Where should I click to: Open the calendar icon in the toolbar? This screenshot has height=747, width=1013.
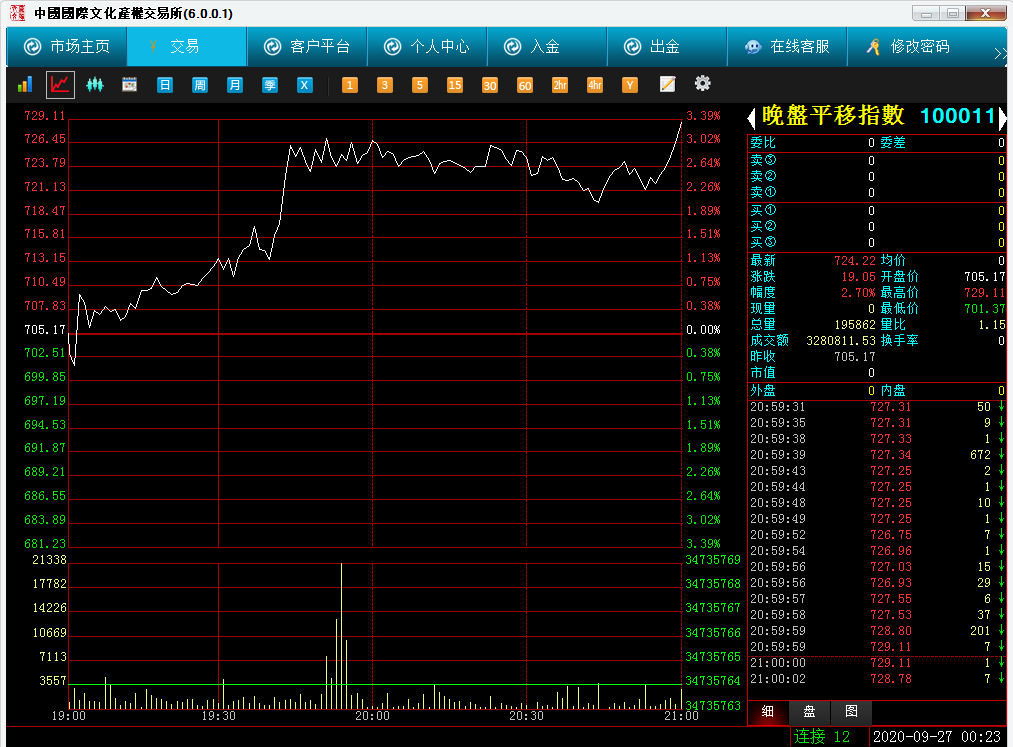pyautogui.click(x=129, y=85)
